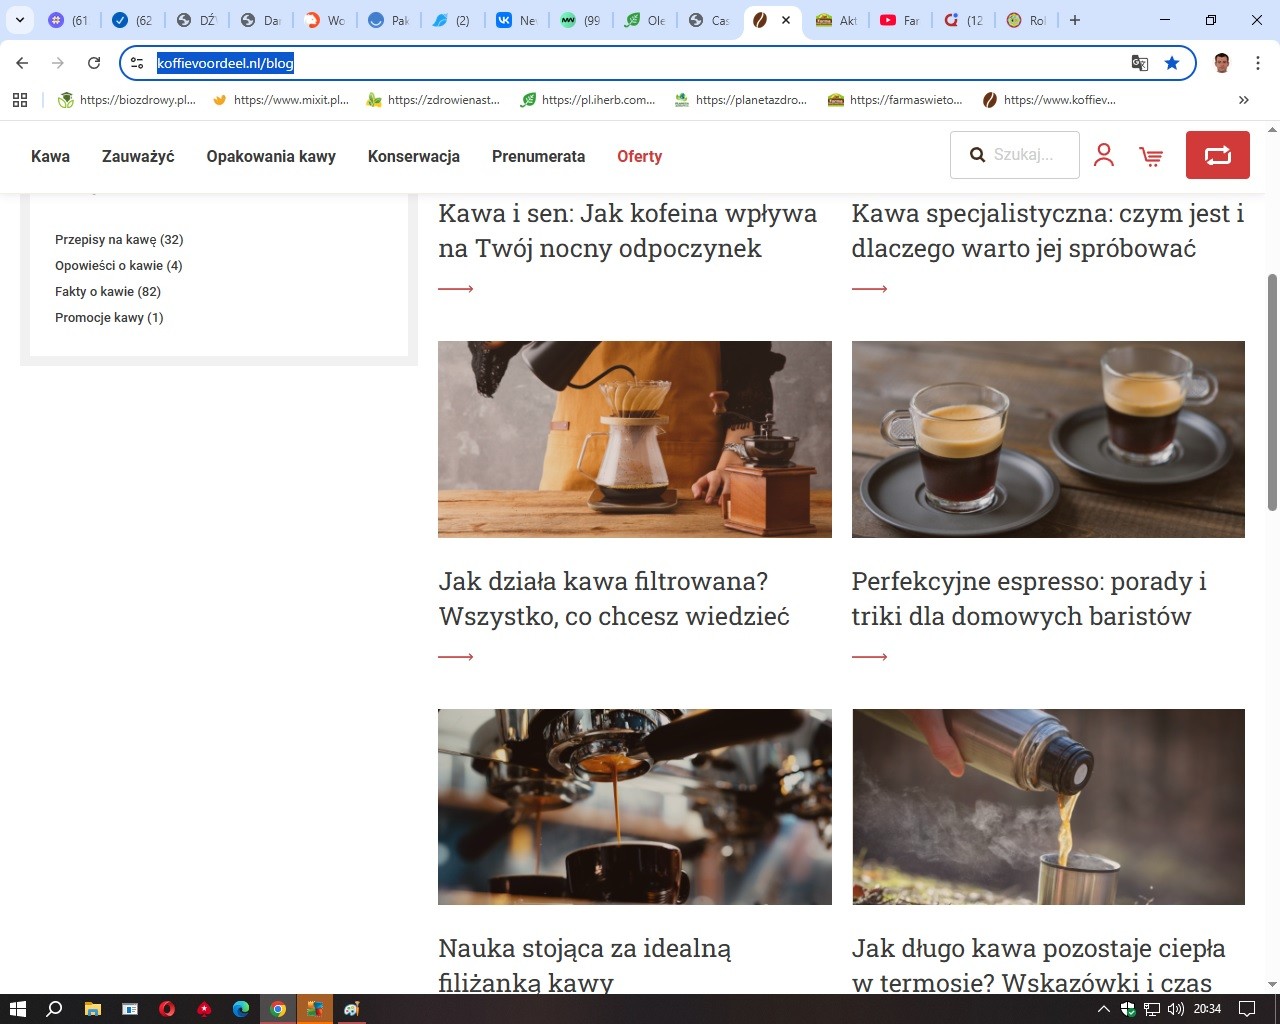Select the Promocje kawy (1) category

109,318
